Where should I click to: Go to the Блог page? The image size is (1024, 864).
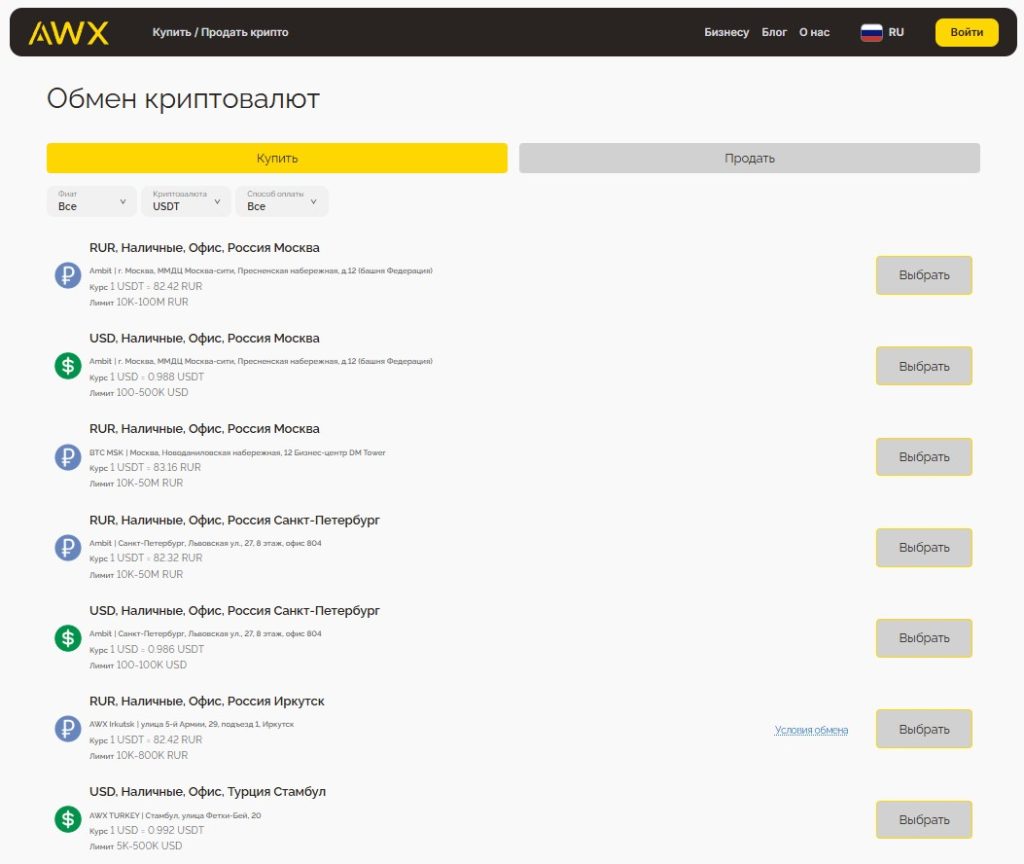tap(774, 32)
